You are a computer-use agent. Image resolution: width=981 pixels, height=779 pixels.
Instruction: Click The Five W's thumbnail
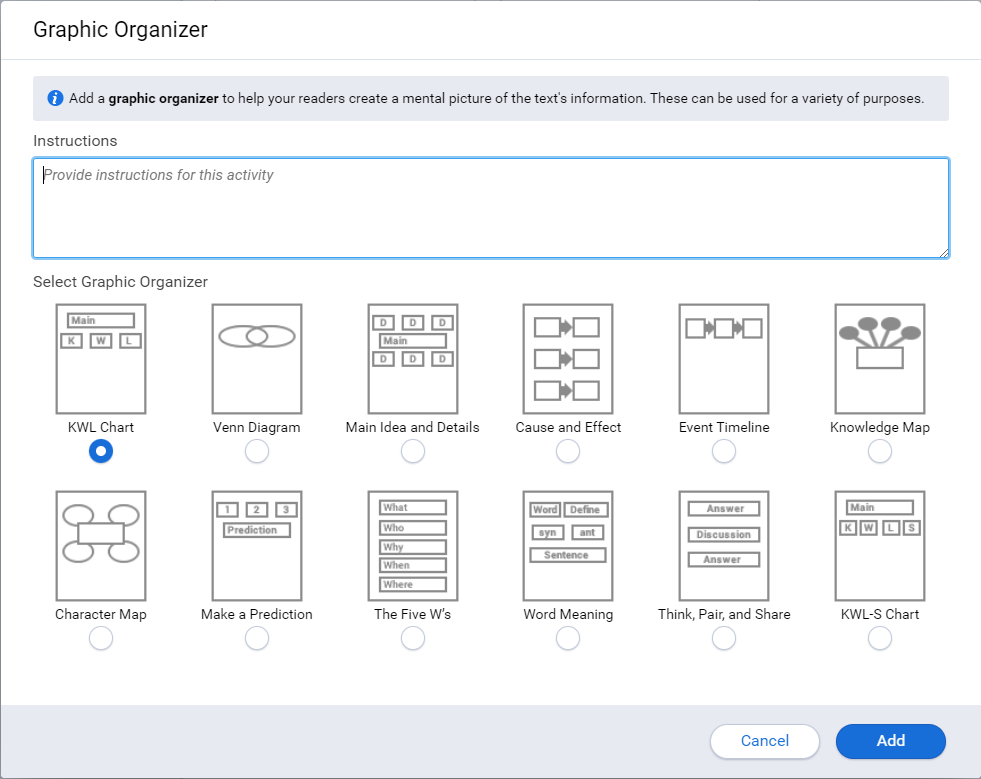pos(413,546)
